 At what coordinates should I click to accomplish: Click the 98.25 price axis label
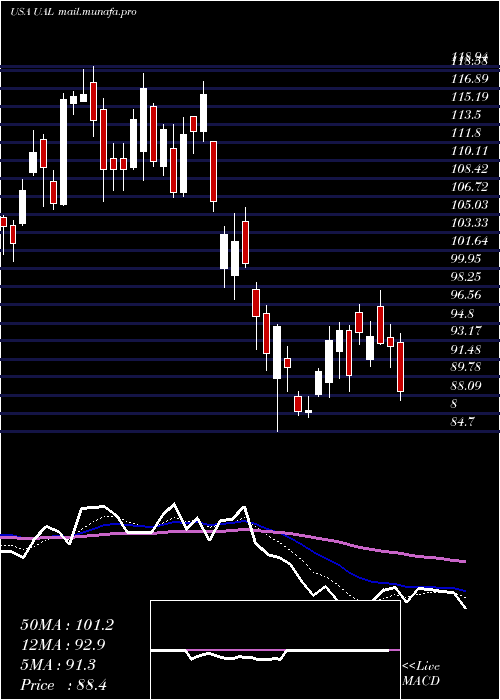(466, 277)
